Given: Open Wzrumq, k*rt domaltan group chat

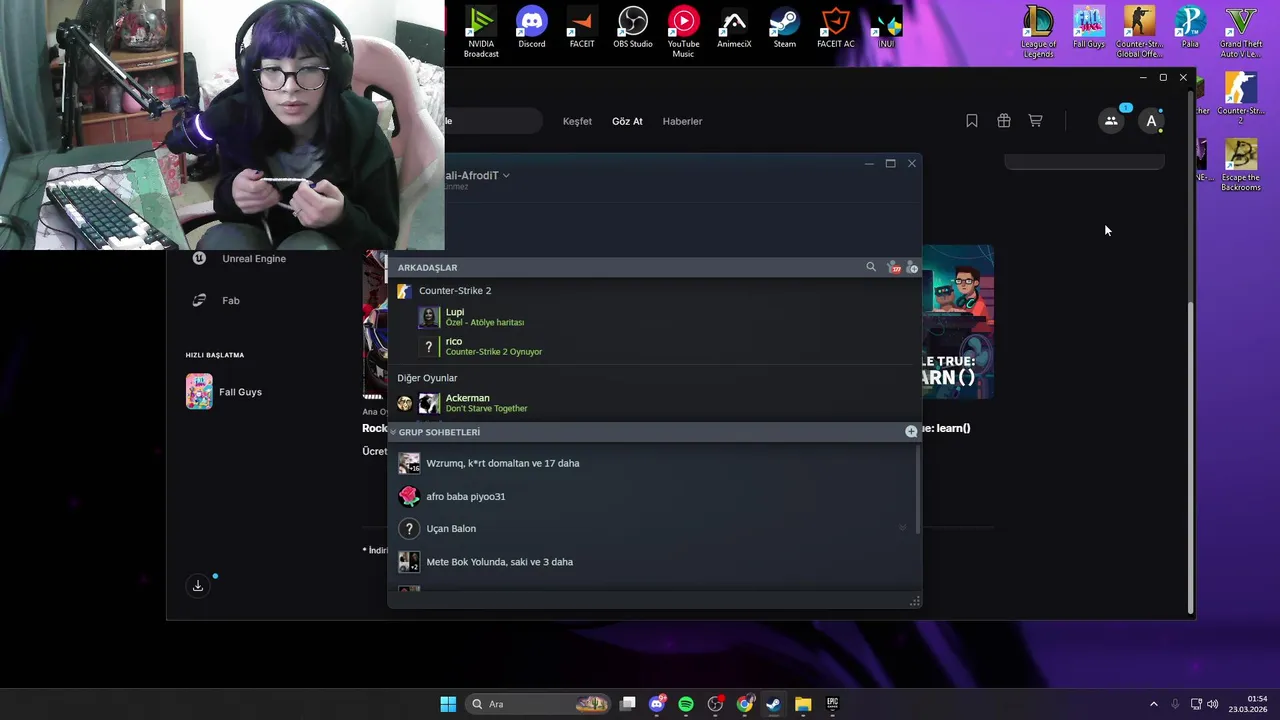Looking at the screenshot, I should coord(652,463).
